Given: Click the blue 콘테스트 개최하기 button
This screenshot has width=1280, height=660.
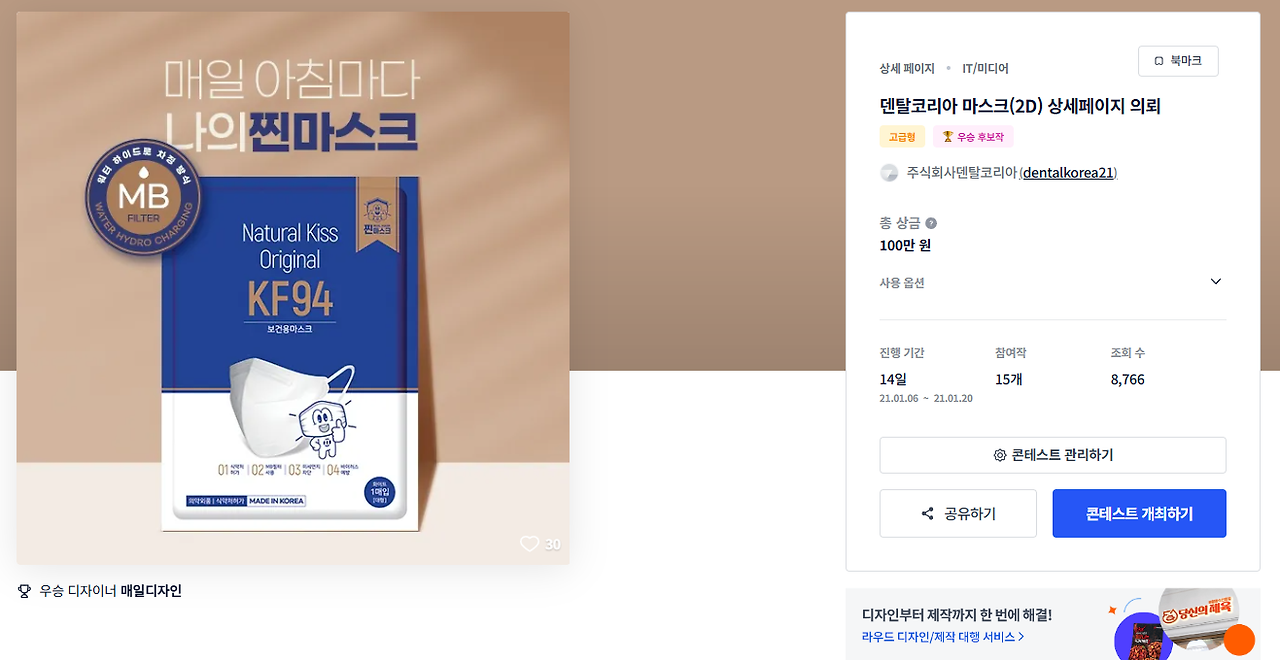Looking at the screenshot, I should tap(1139, 513).
